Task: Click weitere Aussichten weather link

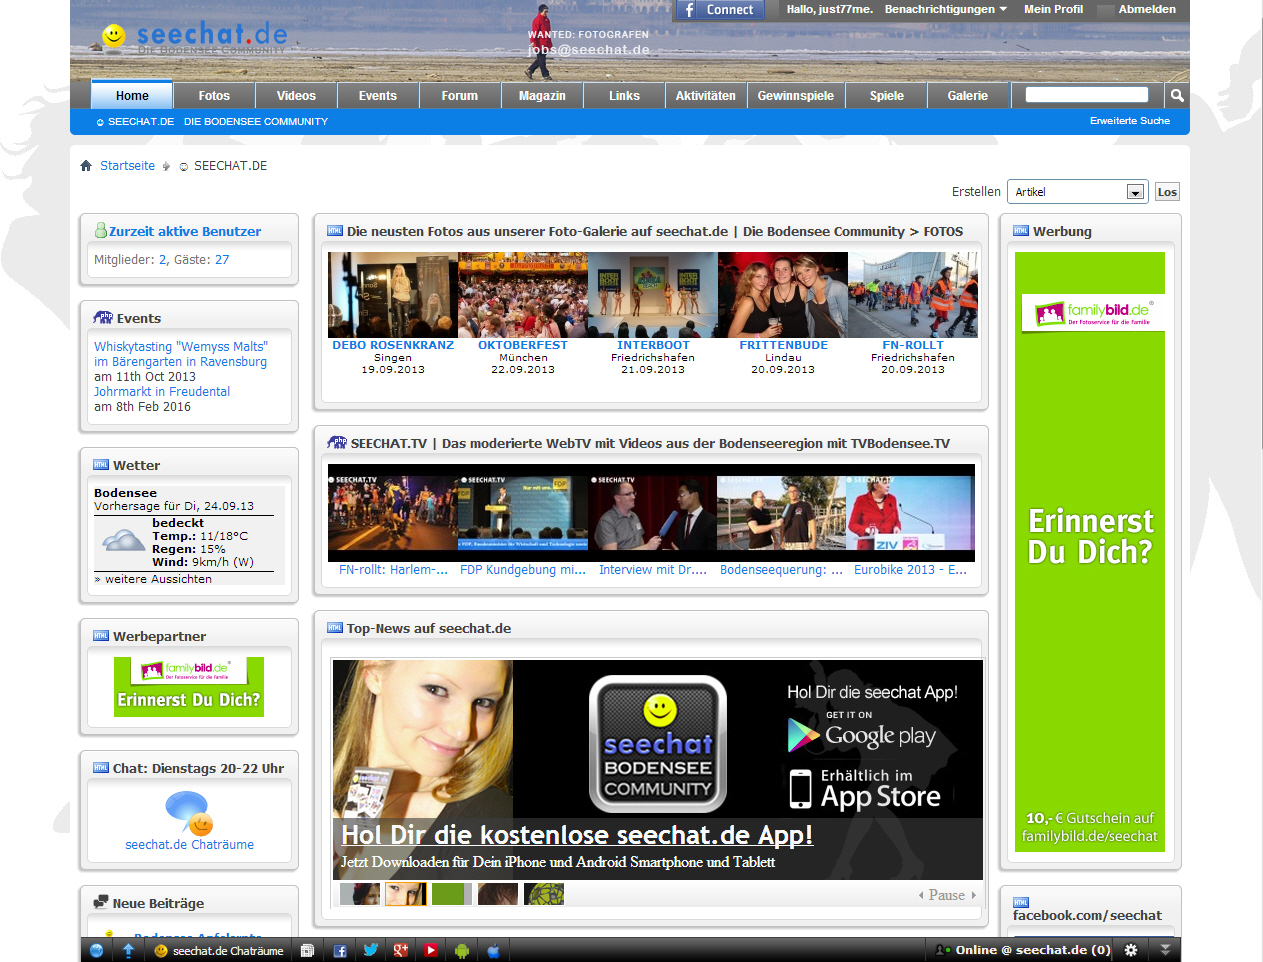Action: point(158,579)
